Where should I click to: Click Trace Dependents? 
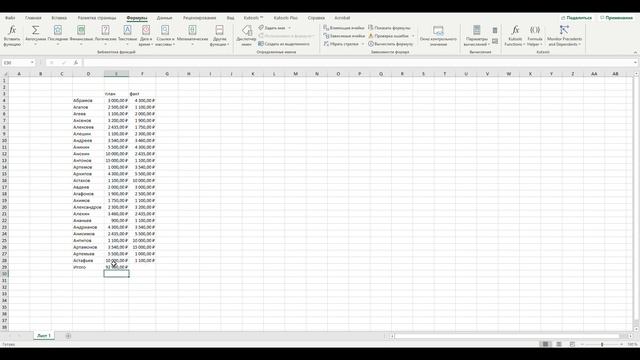pos(344,36)
